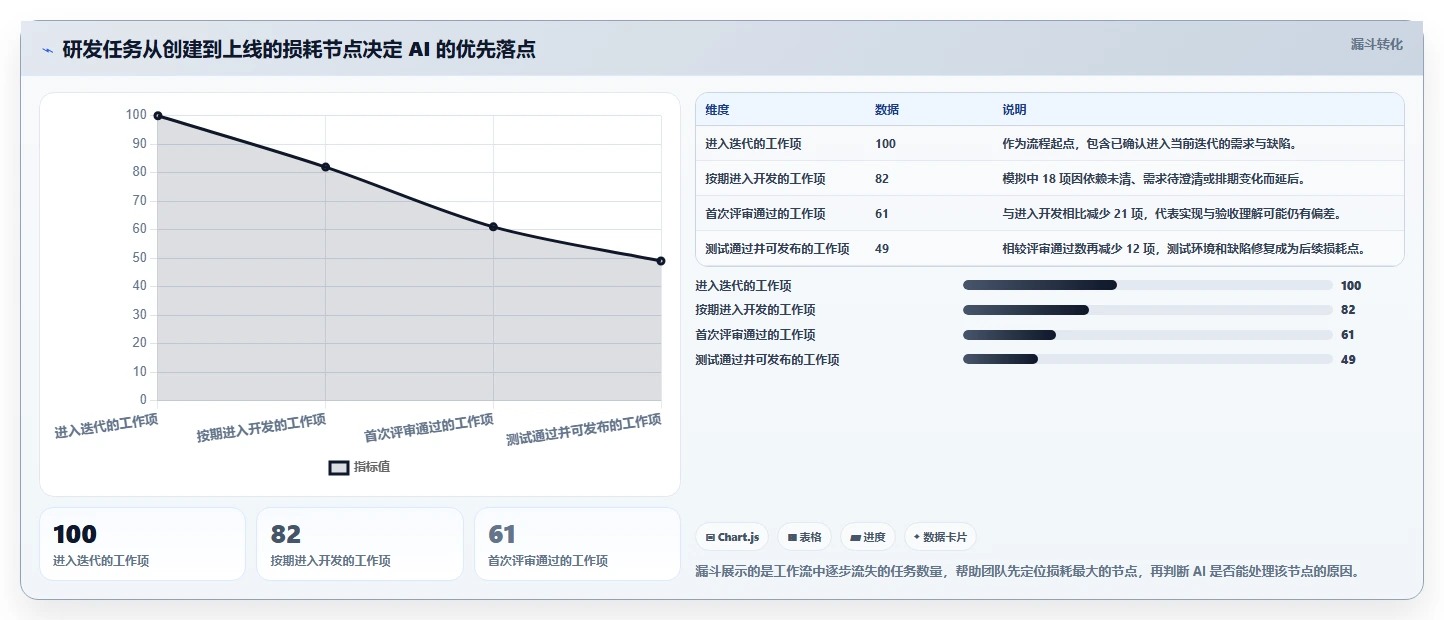
Task: Click the footer note starting 漏斗展示的是
Action: 1027,572
